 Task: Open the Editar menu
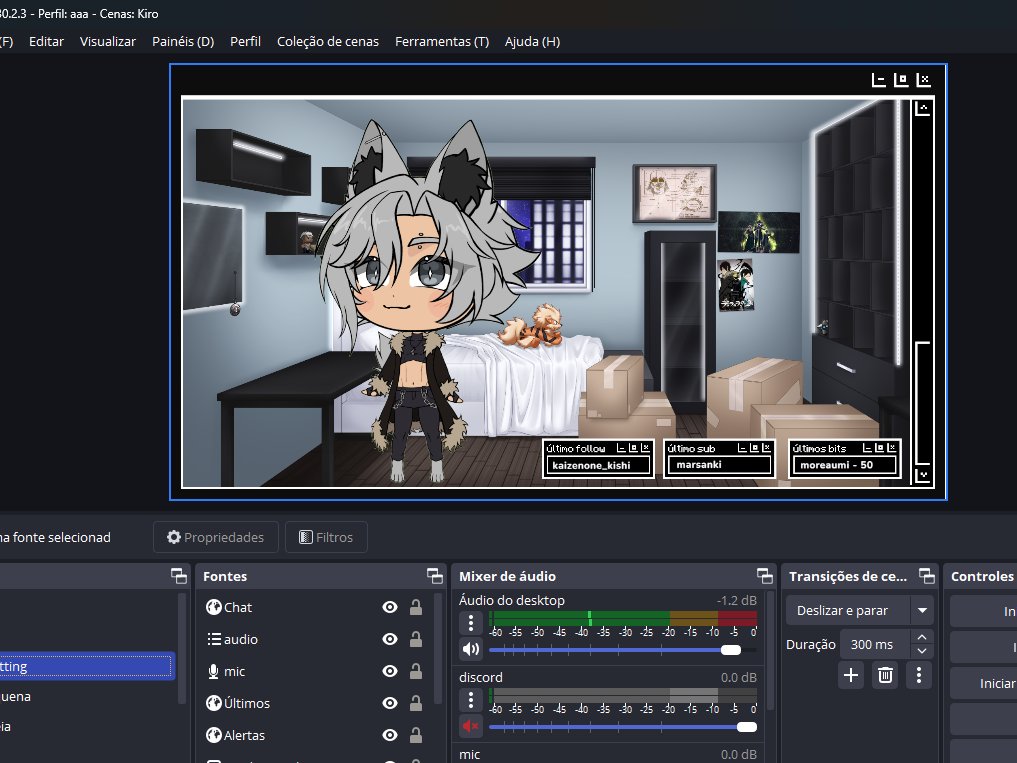(x=46, y=42)
